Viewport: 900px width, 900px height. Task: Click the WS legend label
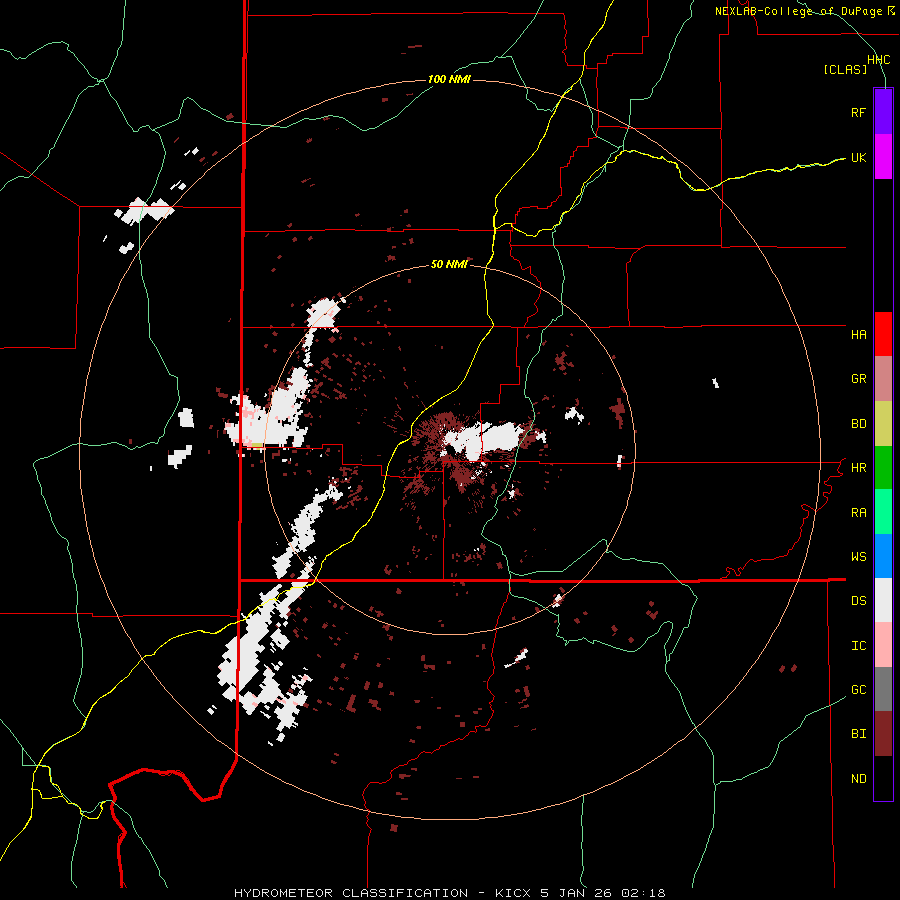coord(858,557)
